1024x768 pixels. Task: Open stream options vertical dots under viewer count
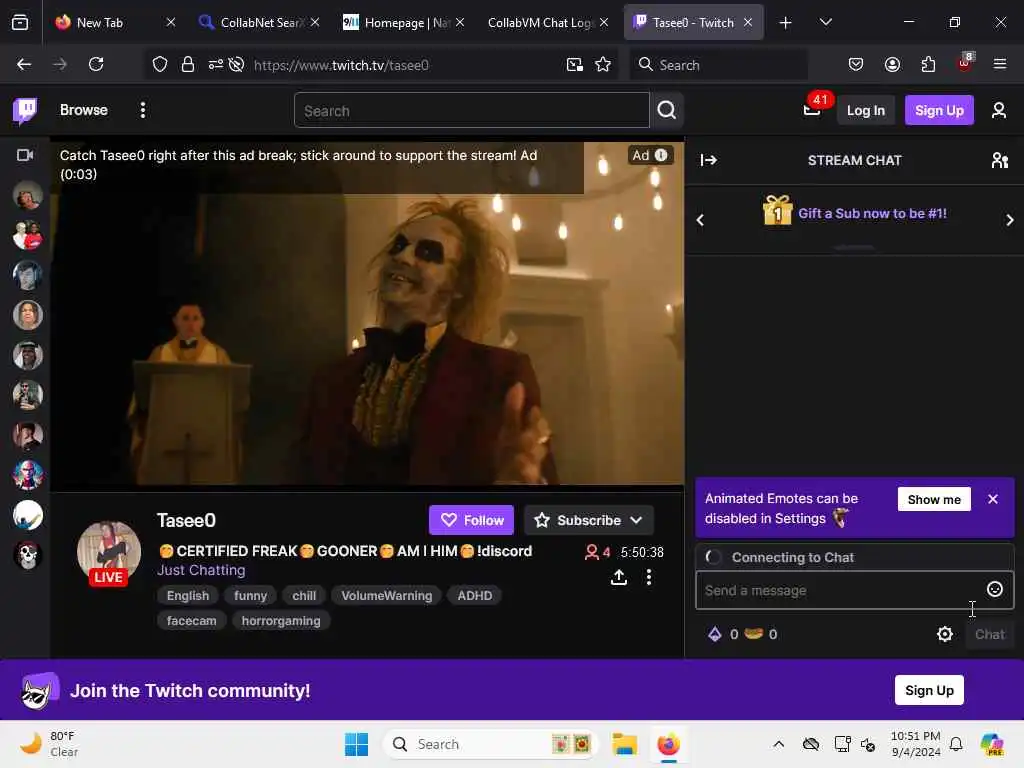pos(648,577)
